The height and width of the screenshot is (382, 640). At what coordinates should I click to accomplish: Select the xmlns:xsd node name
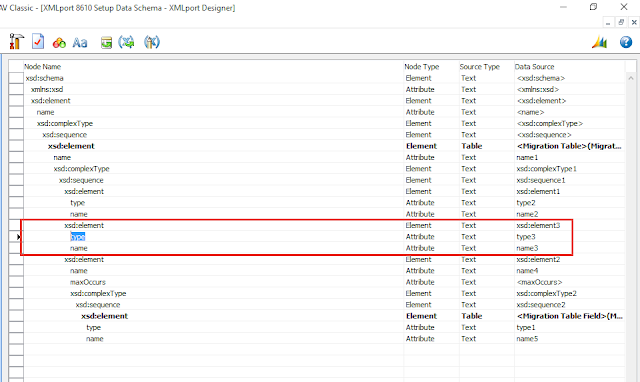(x=47, y=89)
